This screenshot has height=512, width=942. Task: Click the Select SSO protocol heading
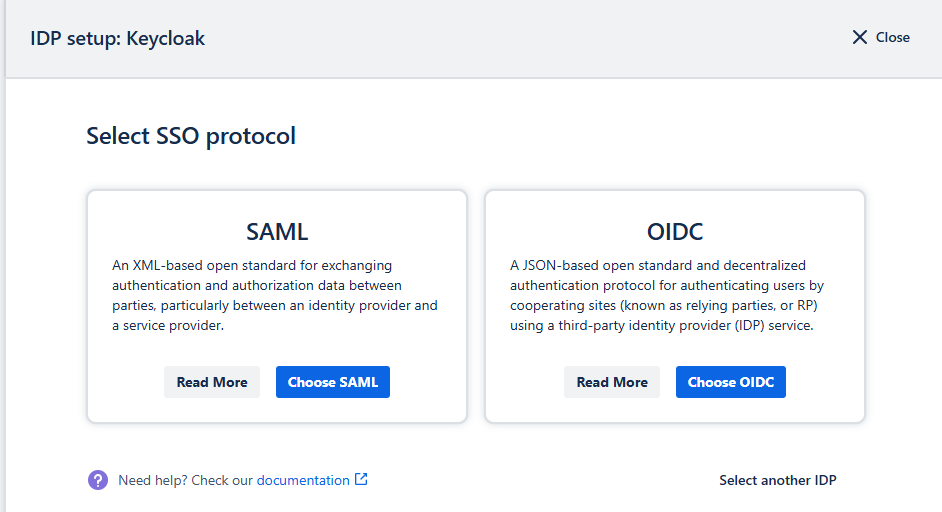tap(191, 136)
